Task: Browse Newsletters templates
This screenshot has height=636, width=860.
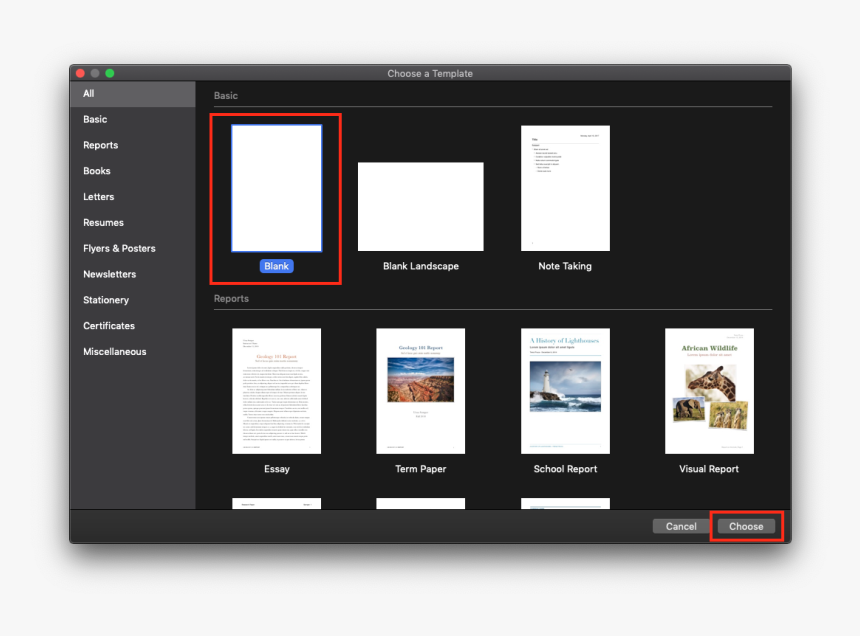Action: coord(109,274)
